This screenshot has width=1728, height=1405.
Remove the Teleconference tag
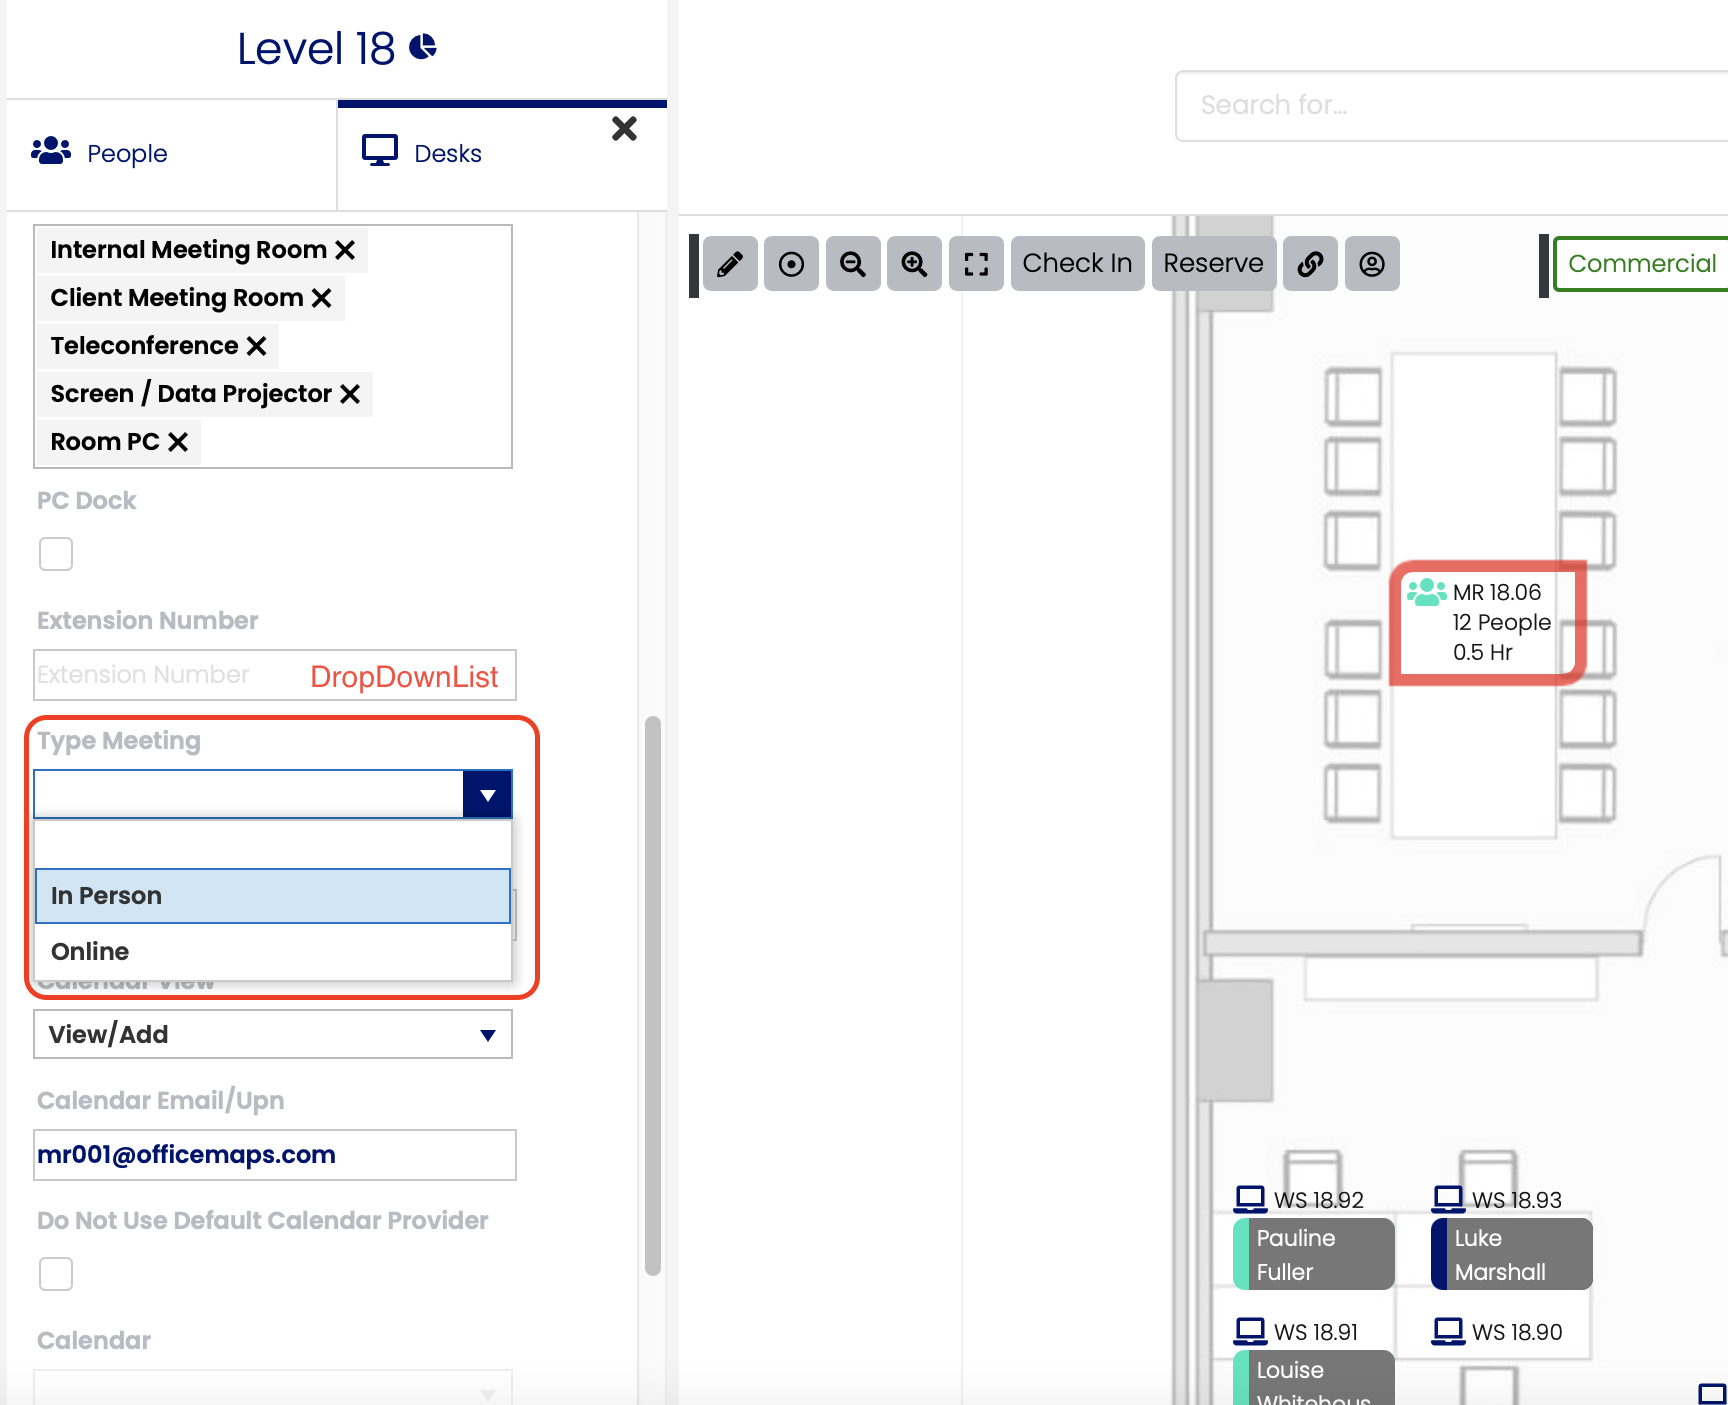[256, 346]
